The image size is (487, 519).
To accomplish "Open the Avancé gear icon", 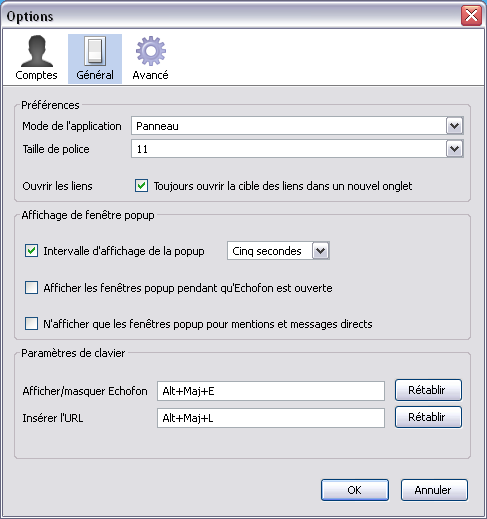I will coord(151,51).
